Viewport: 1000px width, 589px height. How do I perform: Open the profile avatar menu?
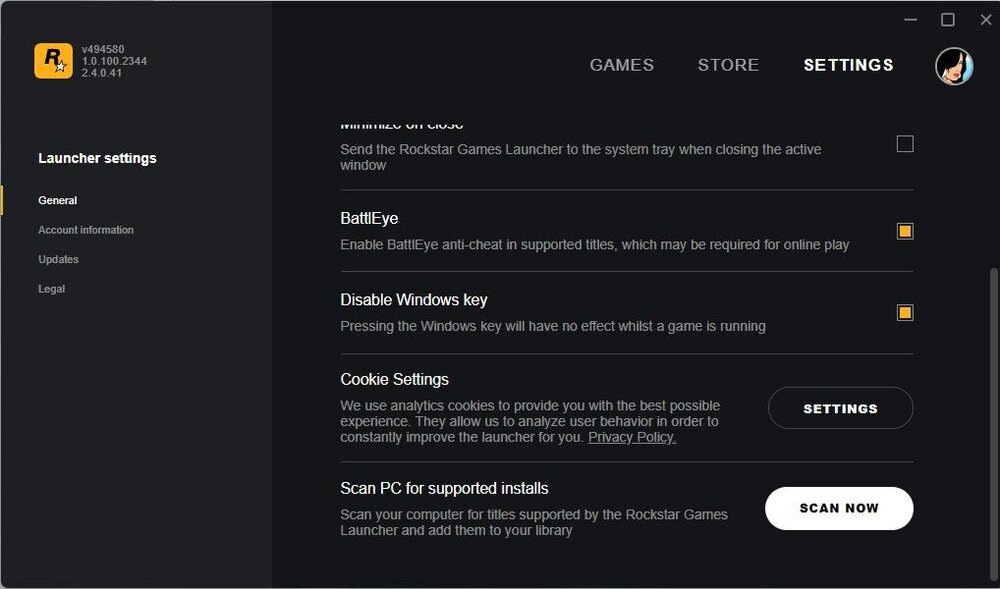point(954,66)
